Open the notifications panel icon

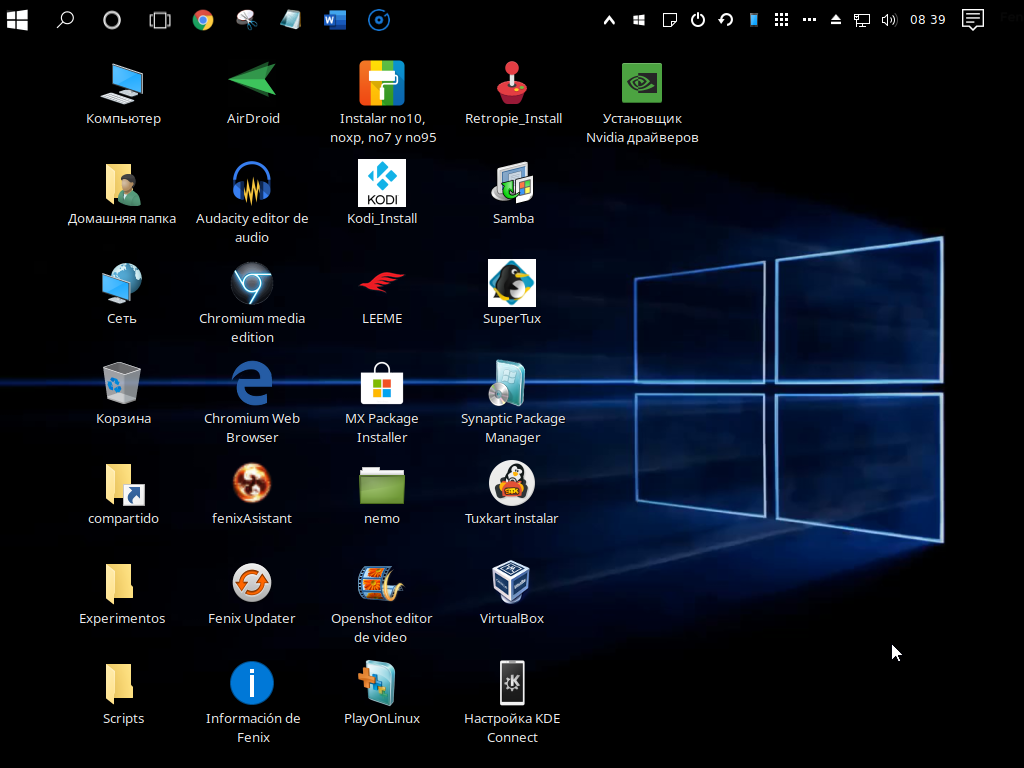[972, 20]
